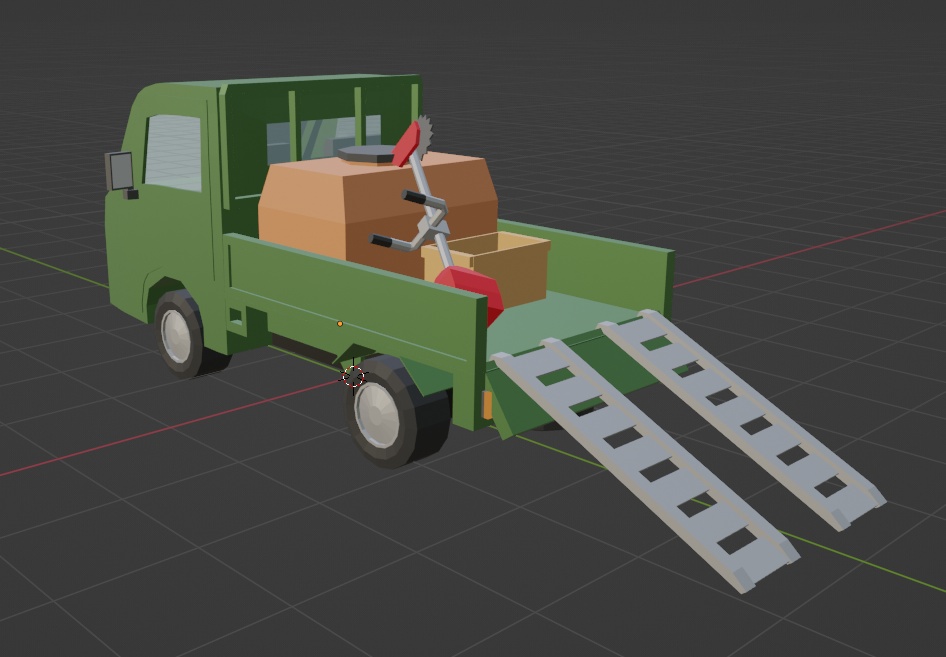Click the brush cutter's circular saw blade
Viewport: 946px width, 657px height.
425,137
